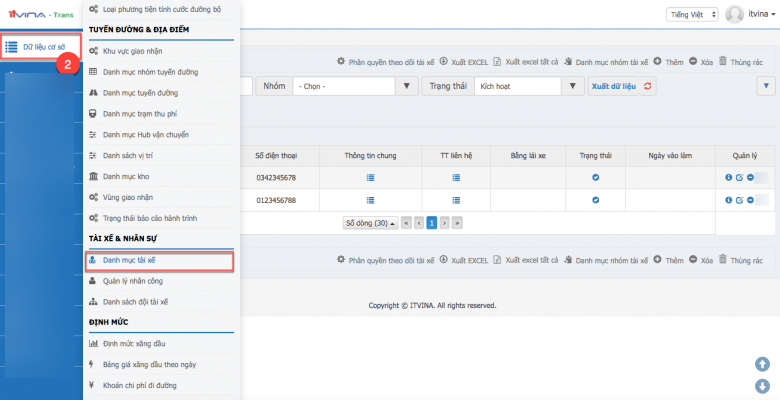This screenshot has height=400, width=780.
Task: Open the Số dòng (30) rows selector
Action: (369, 223)
